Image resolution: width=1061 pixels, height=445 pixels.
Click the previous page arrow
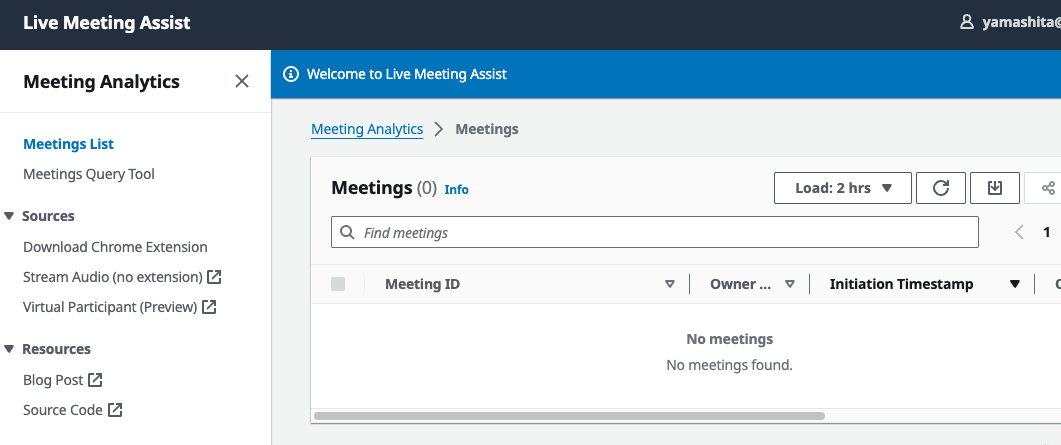pos(1019,233)
